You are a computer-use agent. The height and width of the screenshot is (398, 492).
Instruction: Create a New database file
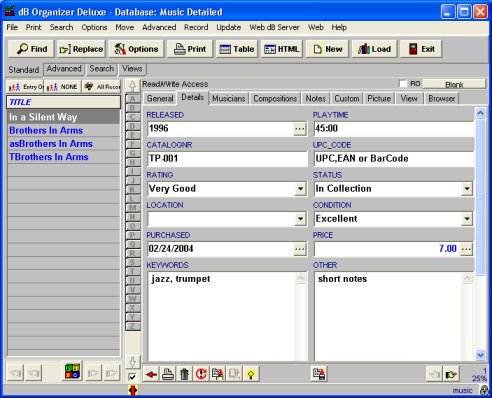point(328,49)
